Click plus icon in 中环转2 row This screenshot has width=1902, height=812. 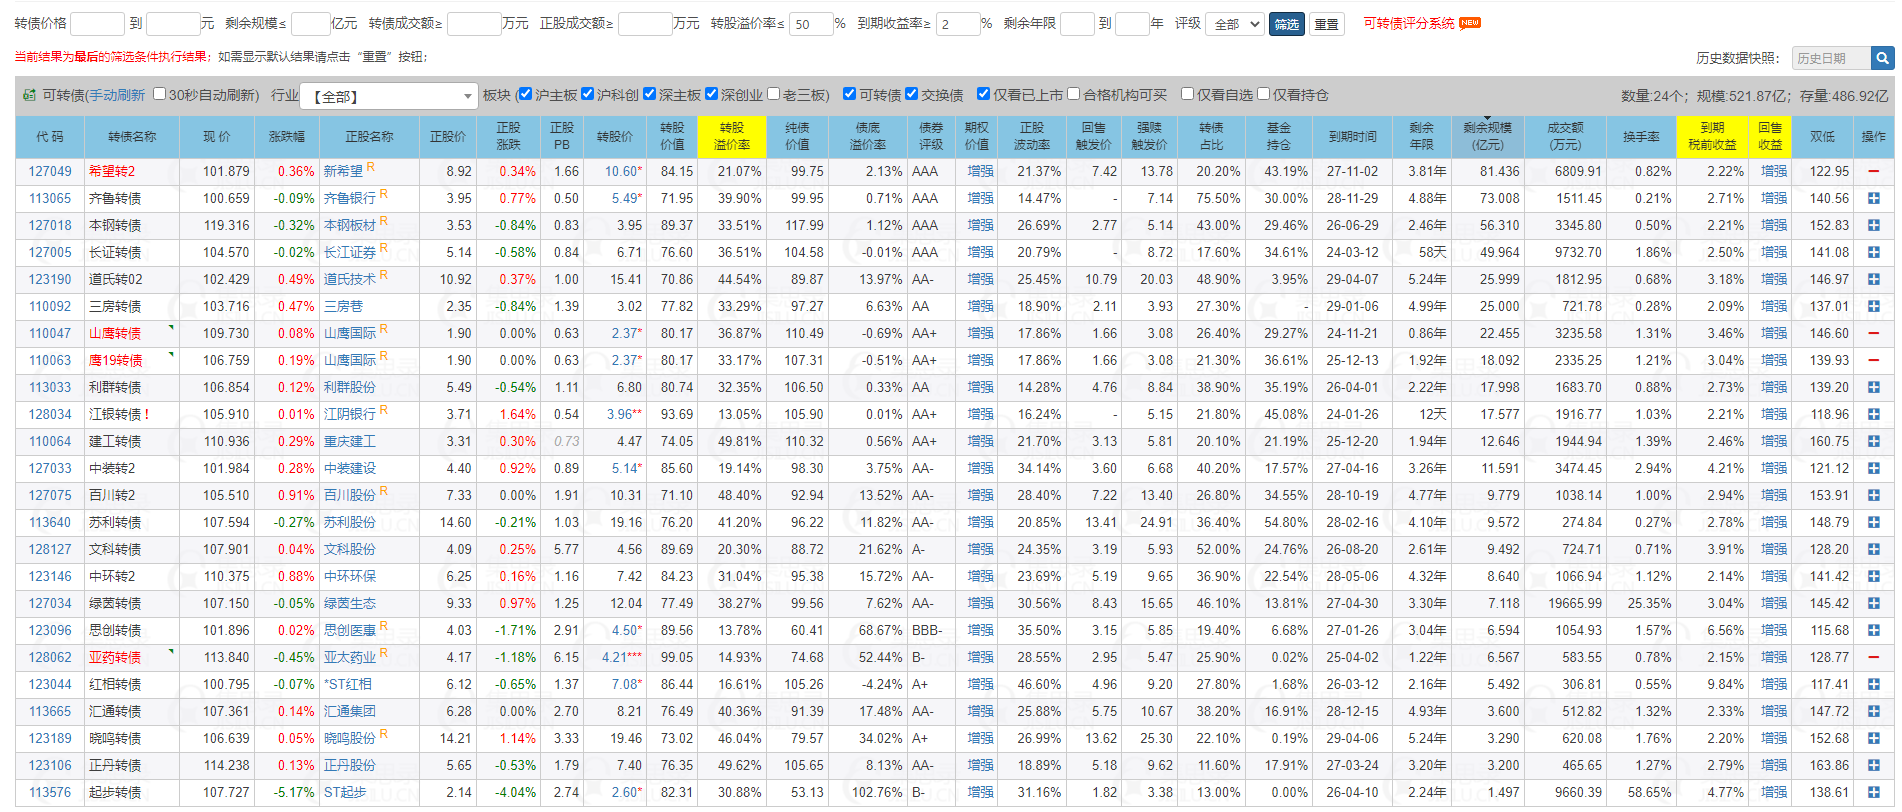point(1873,577)
